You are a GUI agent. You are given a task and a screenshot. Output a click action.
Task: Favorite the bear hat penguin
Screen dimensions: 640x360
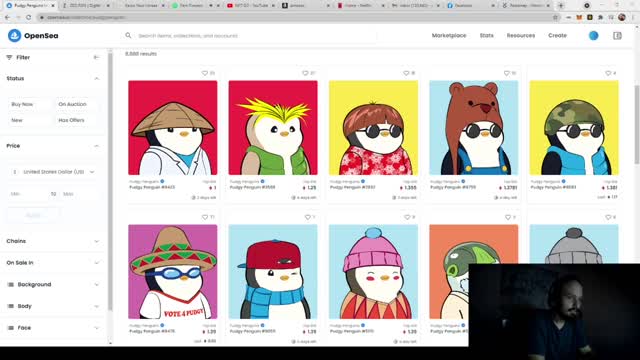click(x=507, y=73)
